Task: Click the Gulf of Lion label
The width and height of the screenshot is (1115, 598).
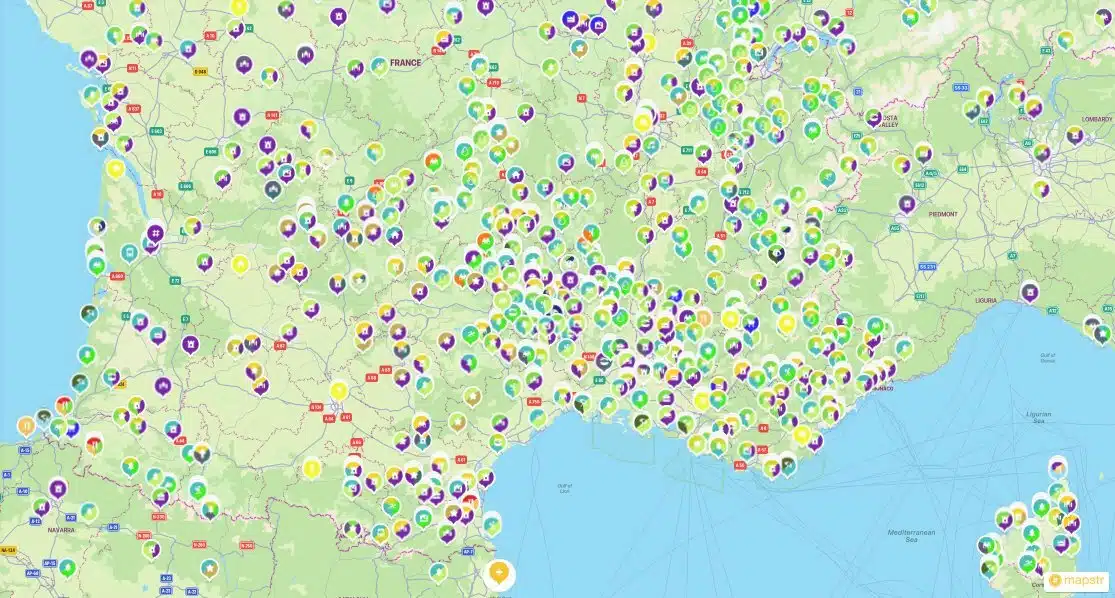Action: coord(565,488)
